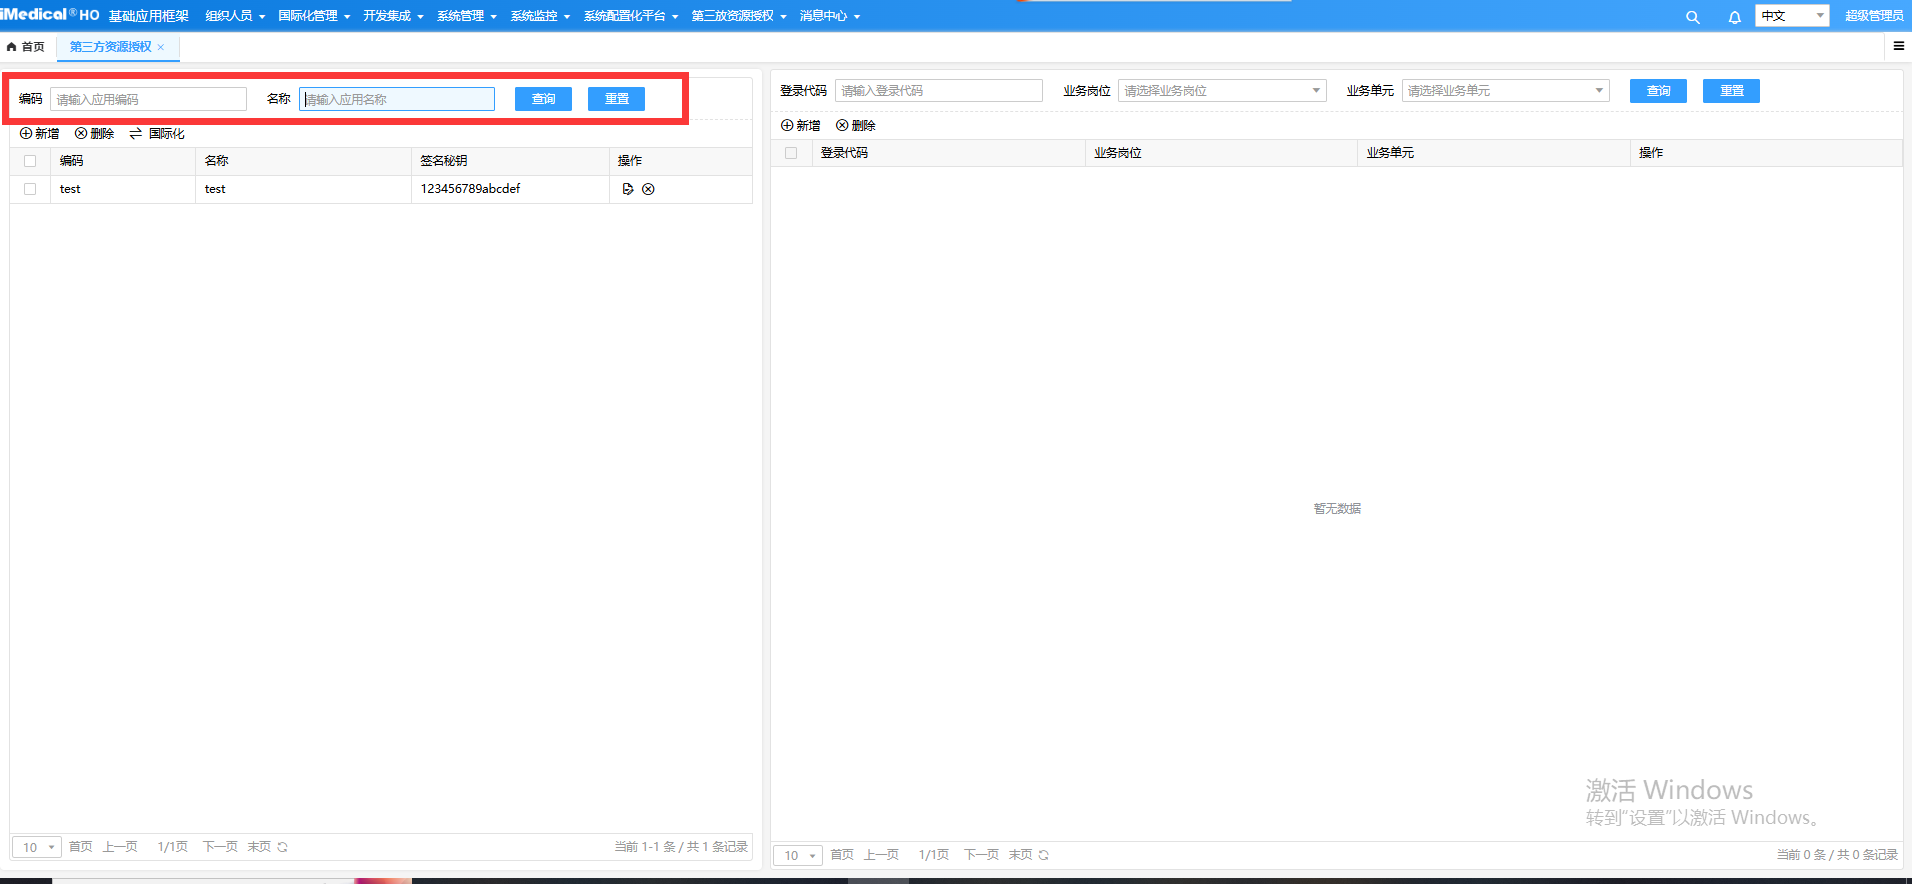1912x884 pixels.
Task: Click the edit icon in test row
Action: (x=628, y=189)
